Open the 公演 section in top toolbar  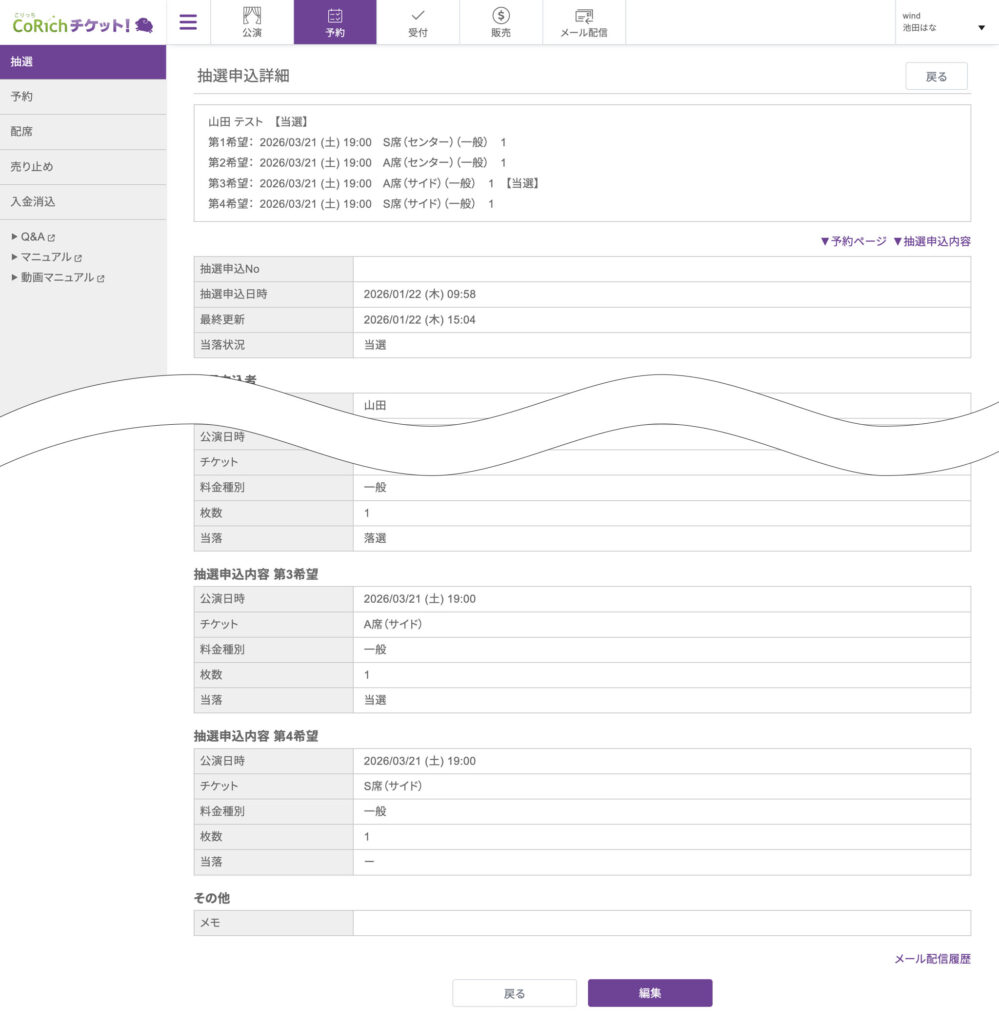pyautogui.click(x=252, y=22)
